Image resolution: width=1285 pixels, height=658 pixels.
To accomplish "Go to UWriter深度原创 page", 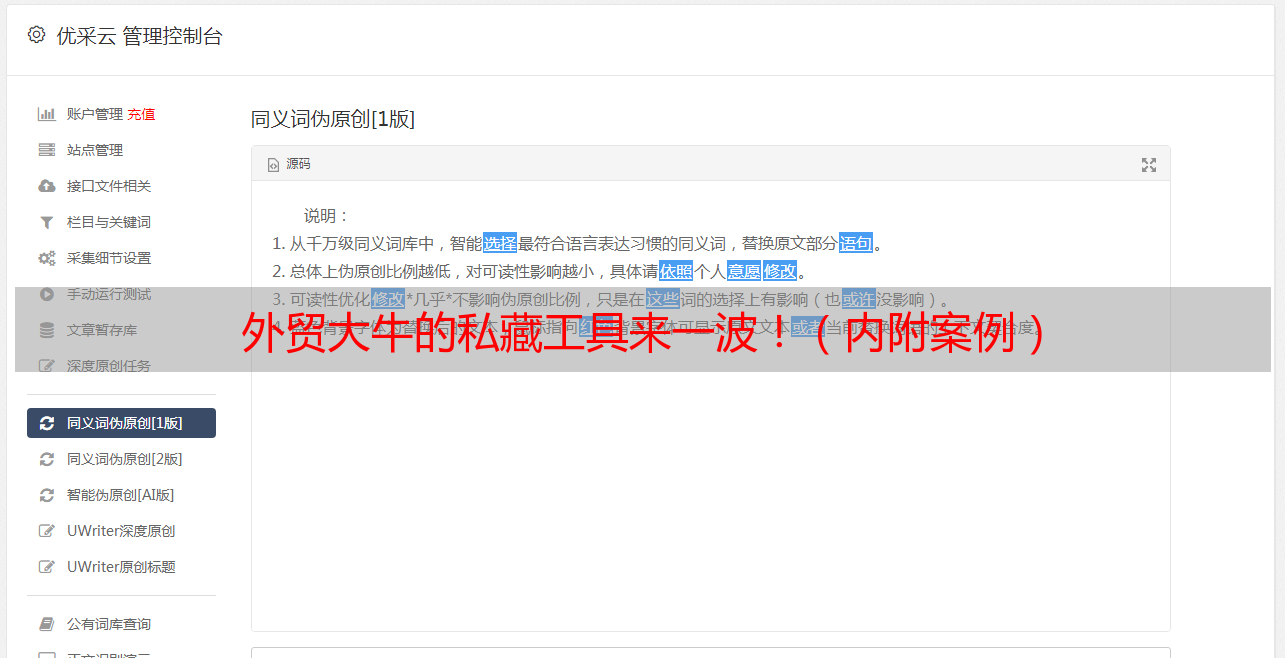I will pyautogui.click(x=121, y=531).
